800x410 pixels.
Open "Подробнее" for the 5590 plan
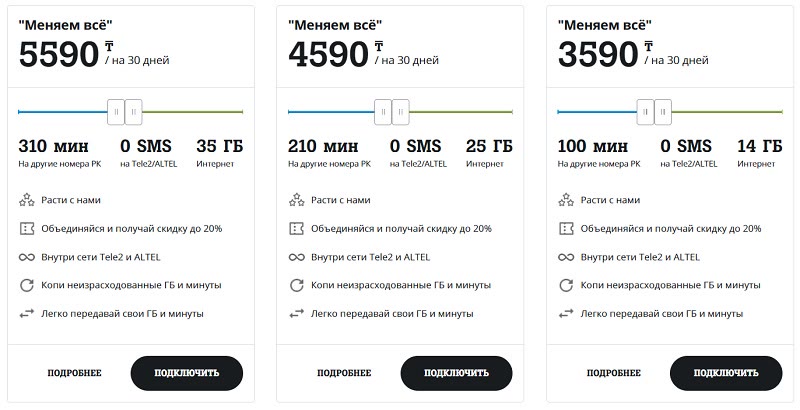pos(74,373)
